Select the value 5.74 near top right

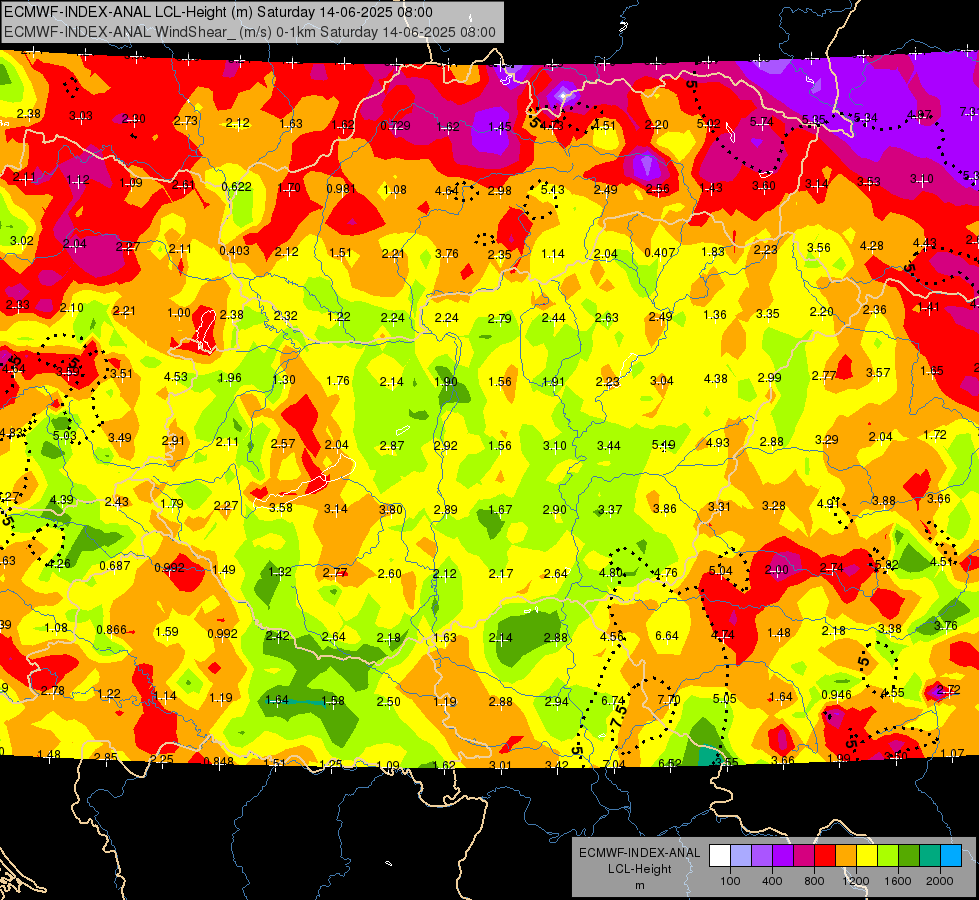(x=762, y=122)
